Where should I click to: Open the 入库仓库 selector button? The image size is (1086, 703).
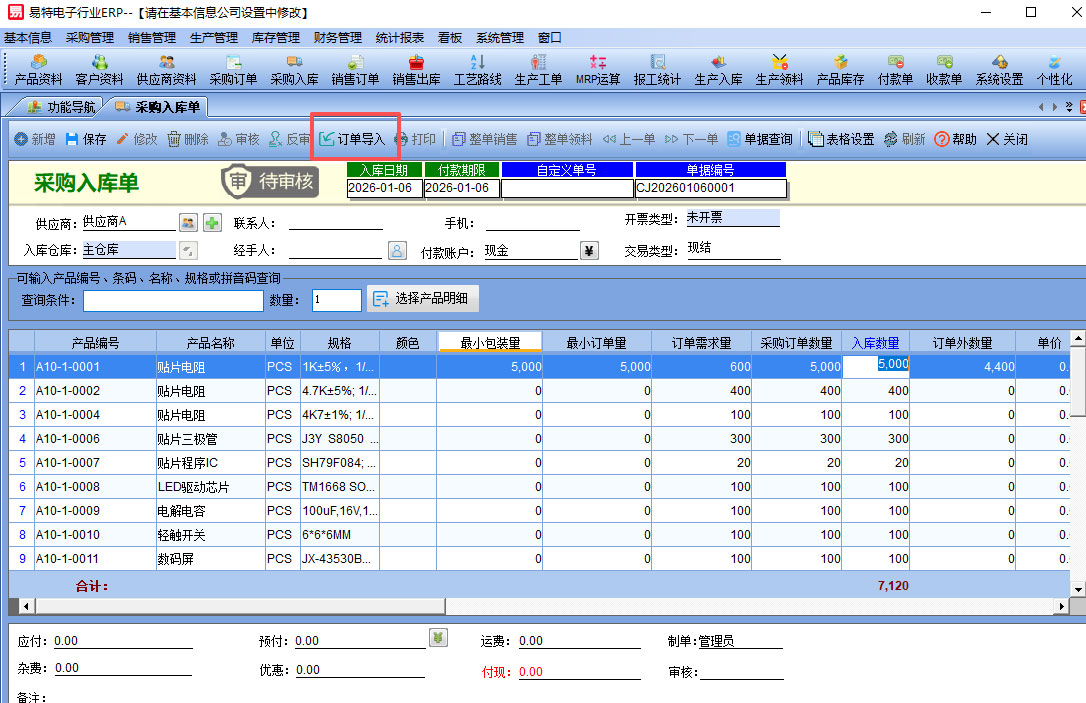[x=188, y=250]
